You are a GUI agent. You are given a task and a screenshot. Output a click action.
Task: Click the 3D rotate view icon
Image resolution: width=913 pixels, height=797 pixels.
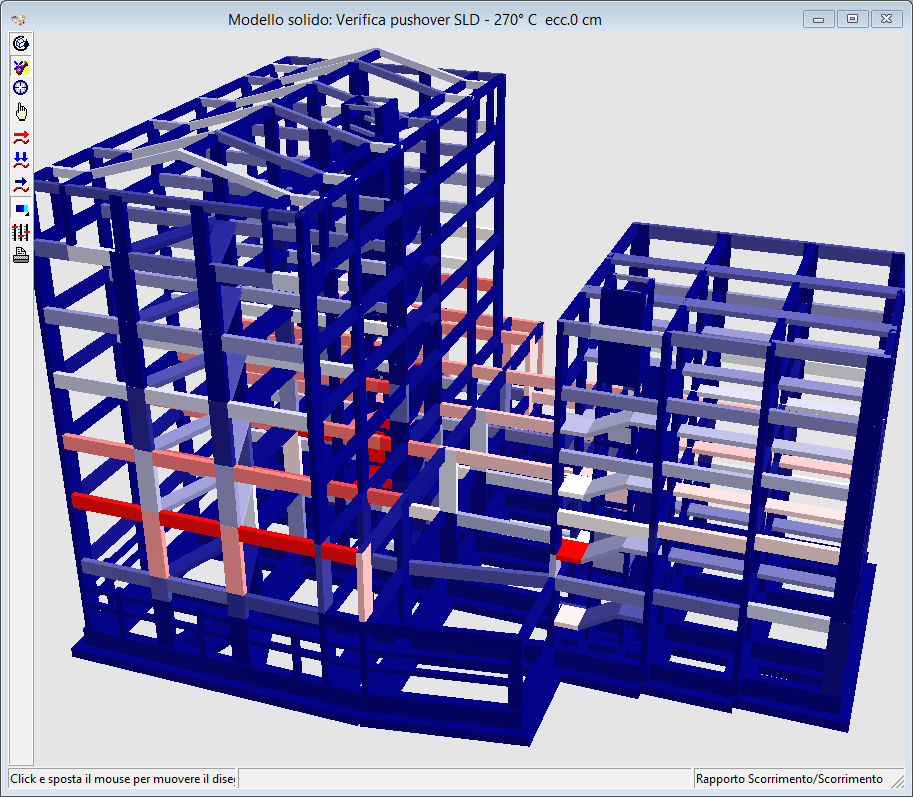[20, 43]
